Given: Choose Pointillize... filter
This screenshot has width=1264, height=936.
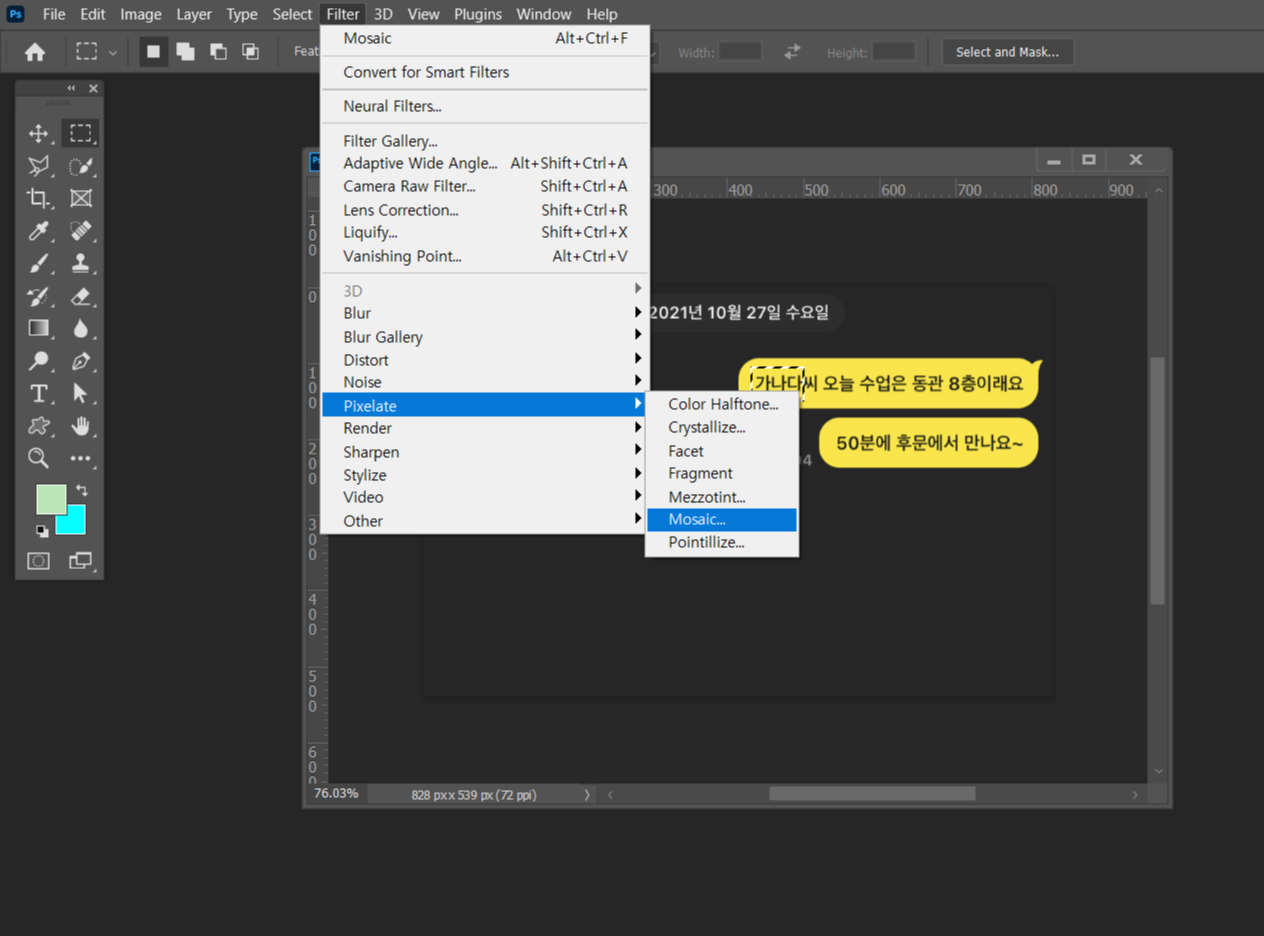Looking at the screenshot, I should tap(722, 543).
